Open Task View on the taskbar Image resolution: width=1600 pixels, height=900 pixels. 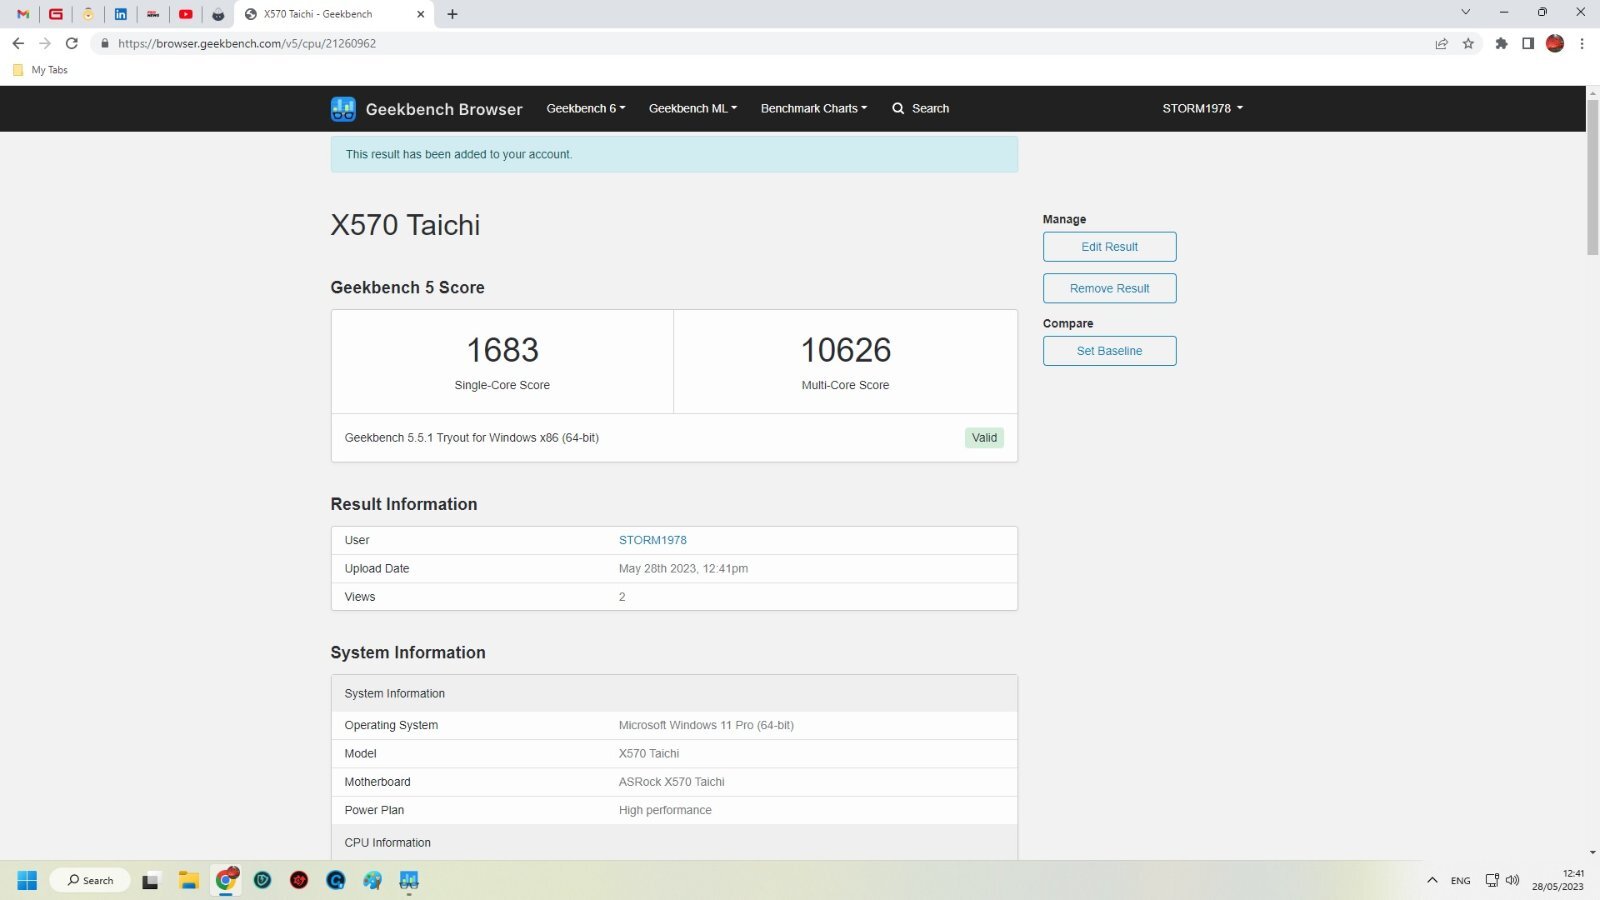coord(151,880)
